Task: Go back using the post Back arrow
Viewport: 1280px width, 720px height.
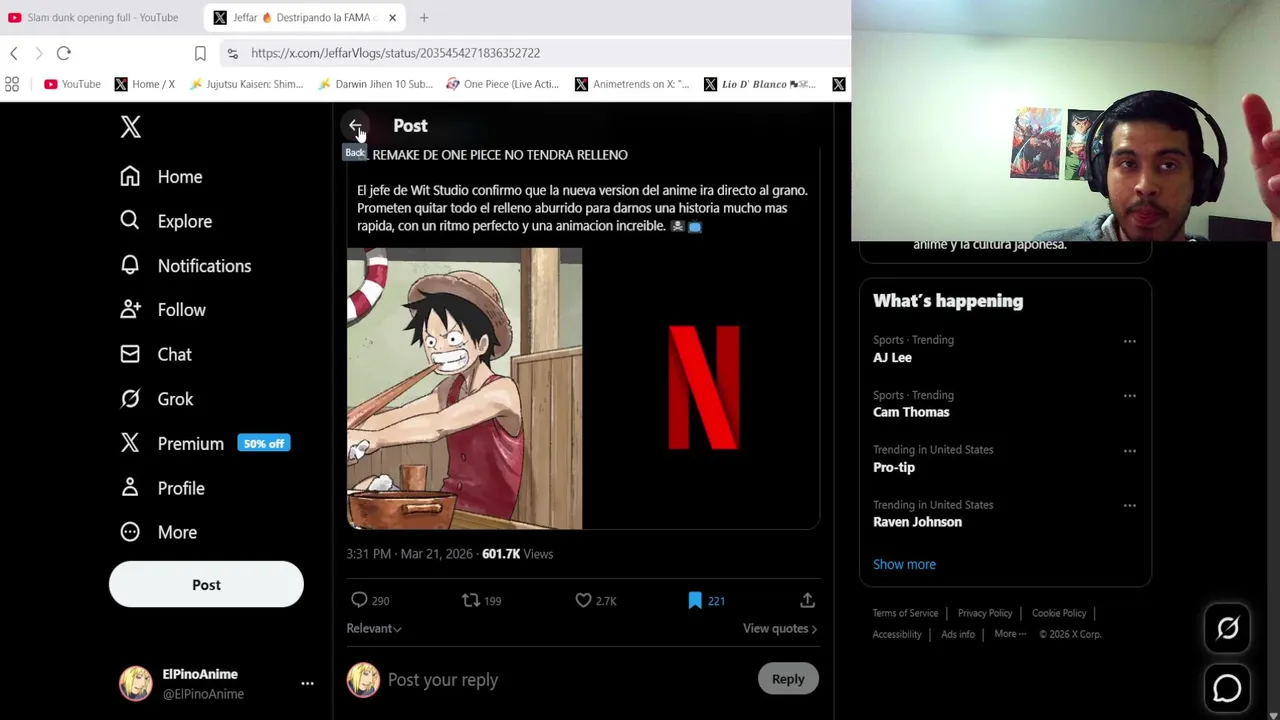Action: pos(356,126)
